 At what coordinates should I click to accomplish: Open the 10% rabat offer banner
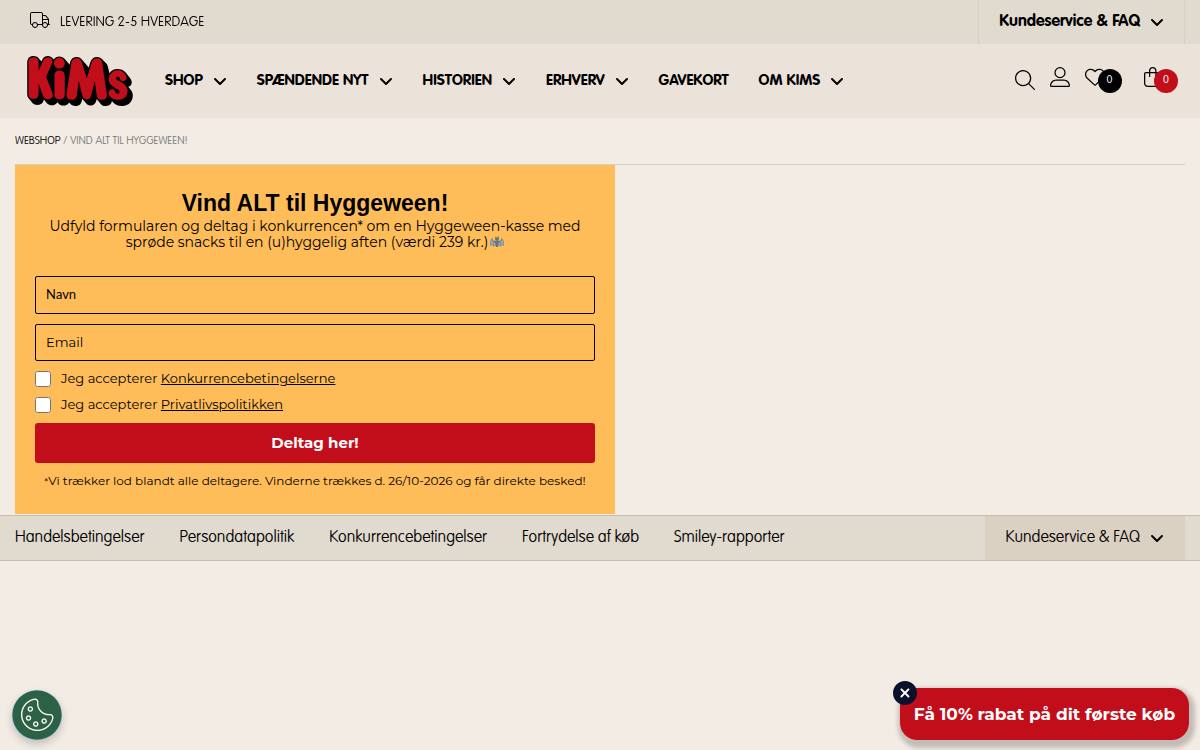click(1044, 714)
